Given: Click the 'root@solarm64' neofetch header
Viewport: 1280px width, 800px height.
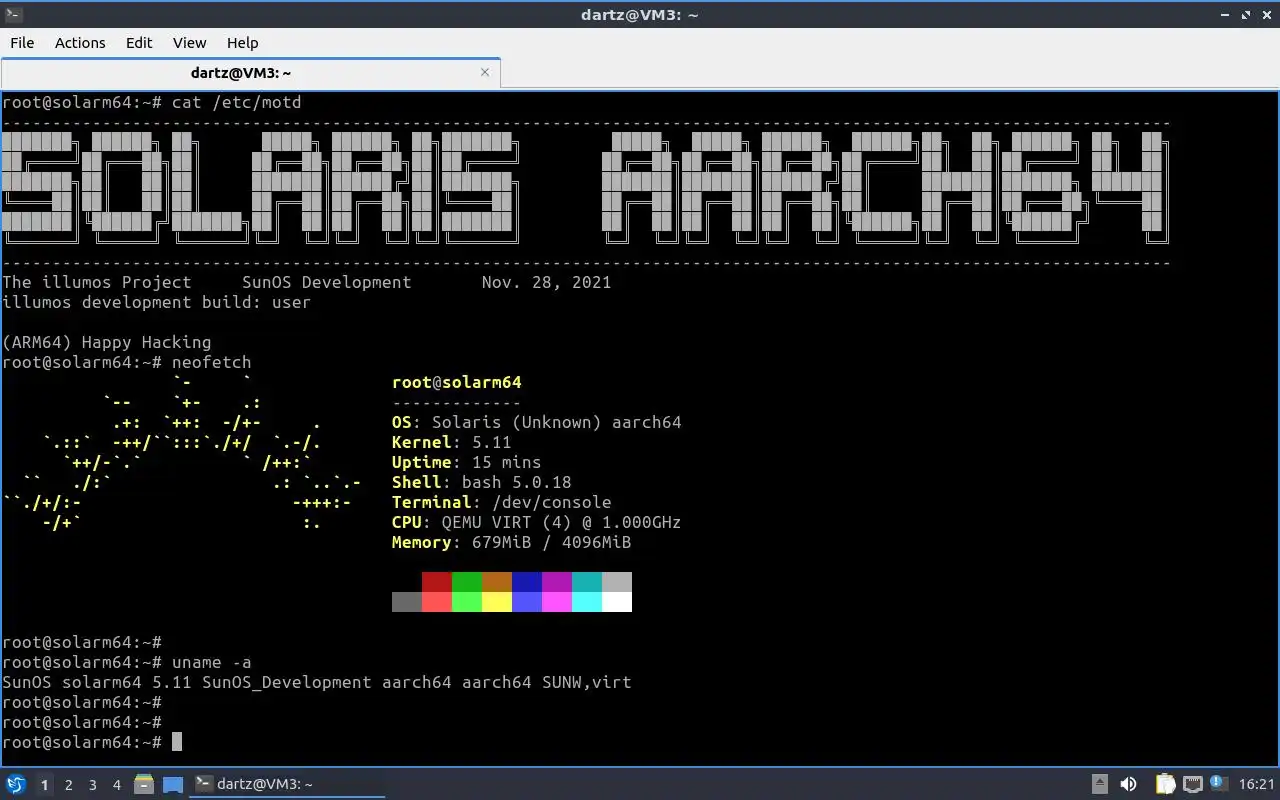Looking at the screenshot, I should point(457,382).
